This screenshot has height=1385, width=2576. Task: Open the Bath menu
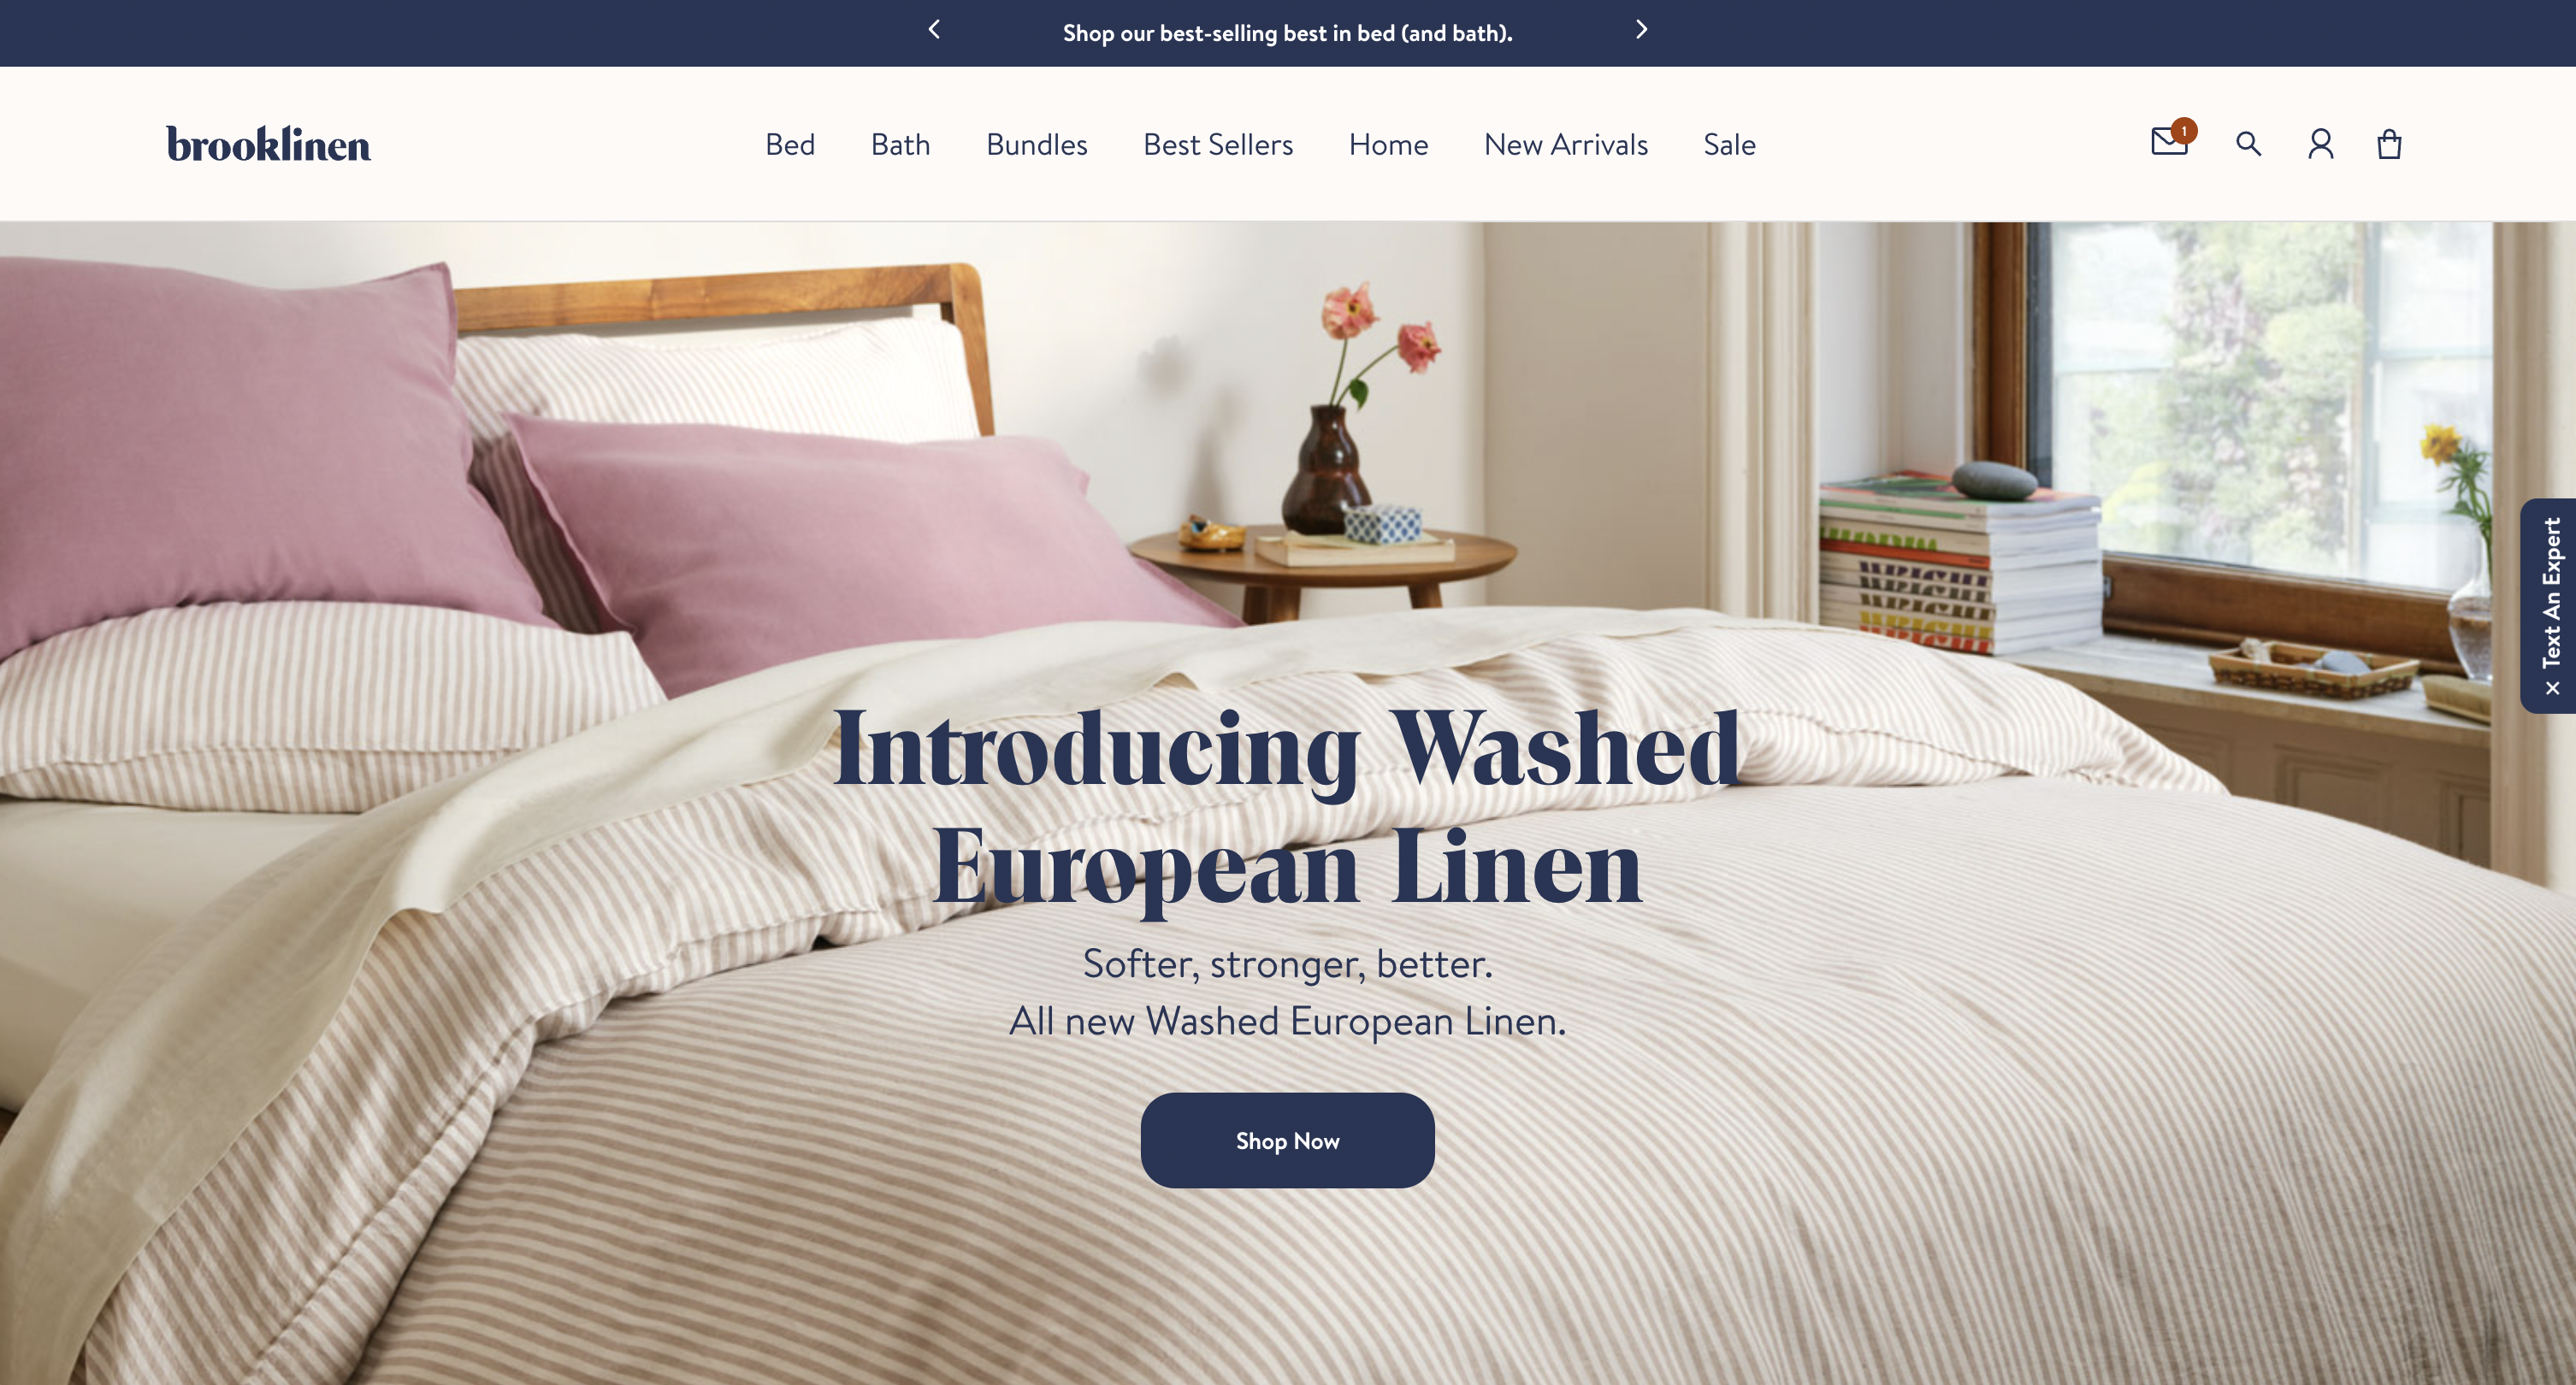[x=900, y=145]
